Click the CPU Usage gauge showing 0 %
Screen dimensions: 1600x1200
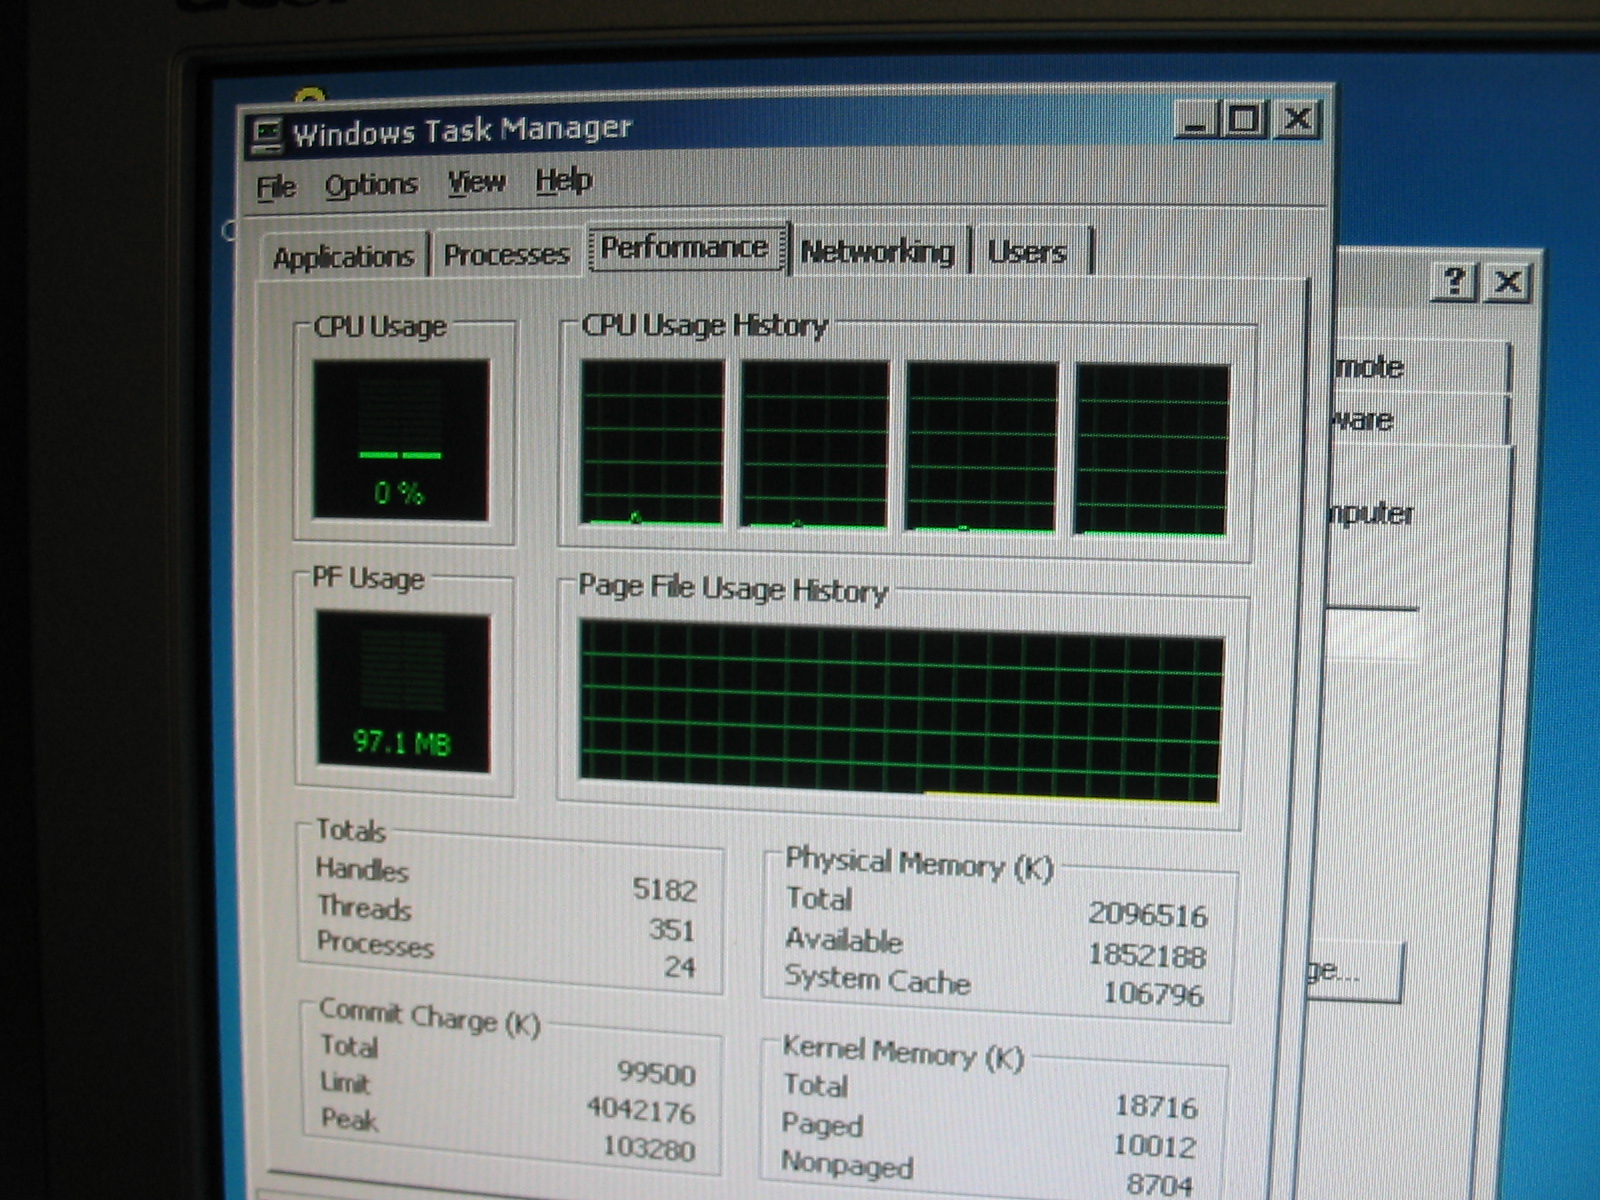[401, 440]
